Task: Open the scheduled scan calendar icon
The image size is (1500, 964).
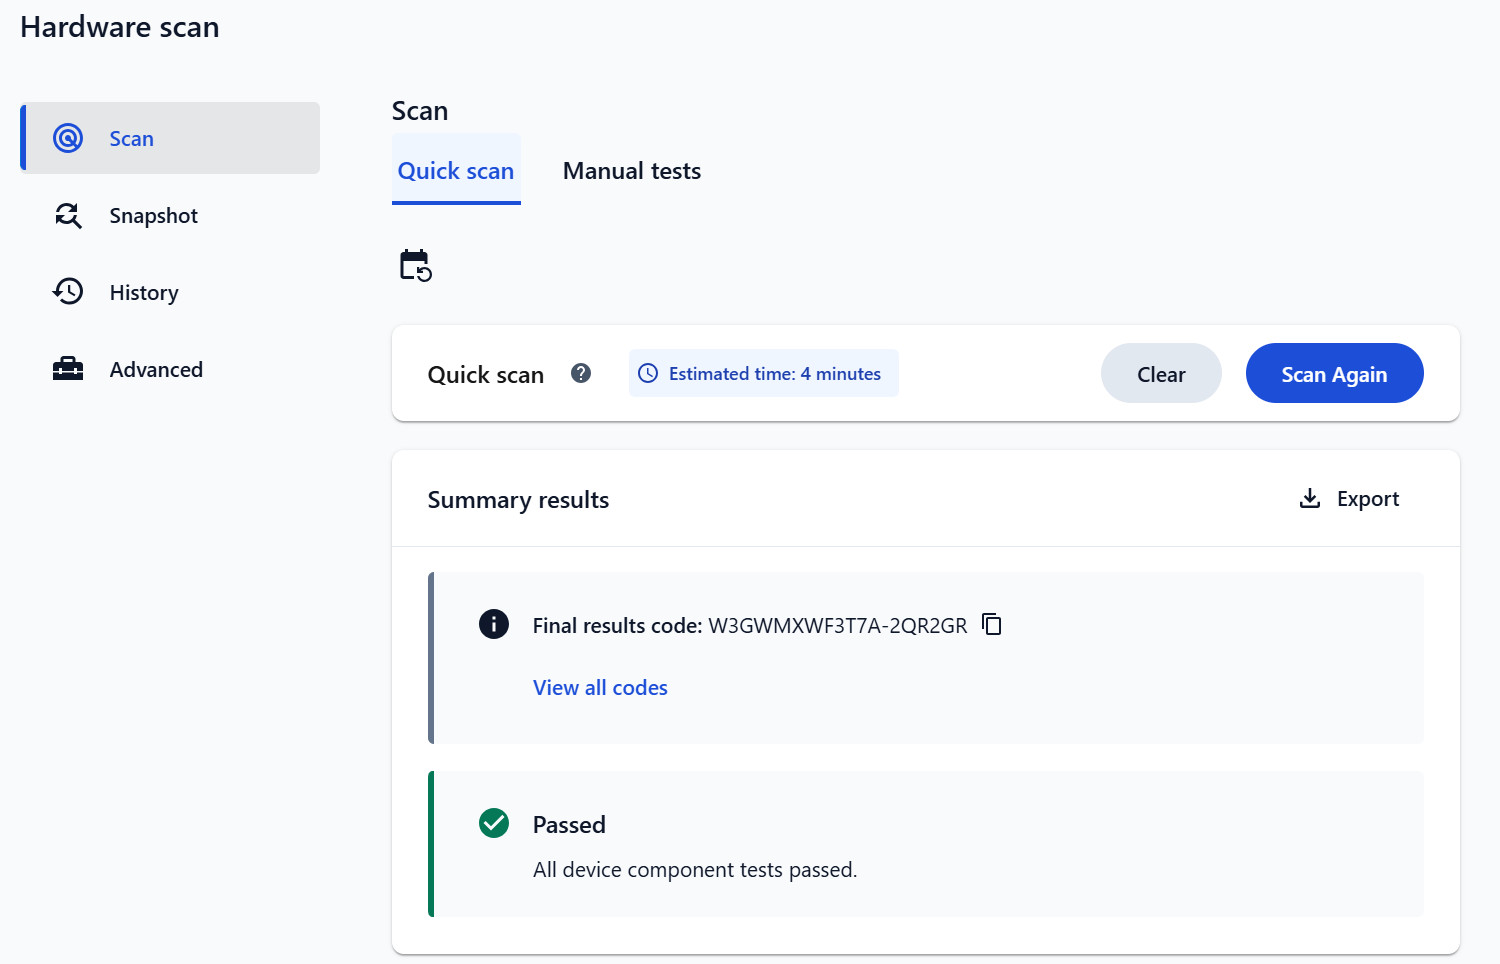Action: tap(415, 265)
